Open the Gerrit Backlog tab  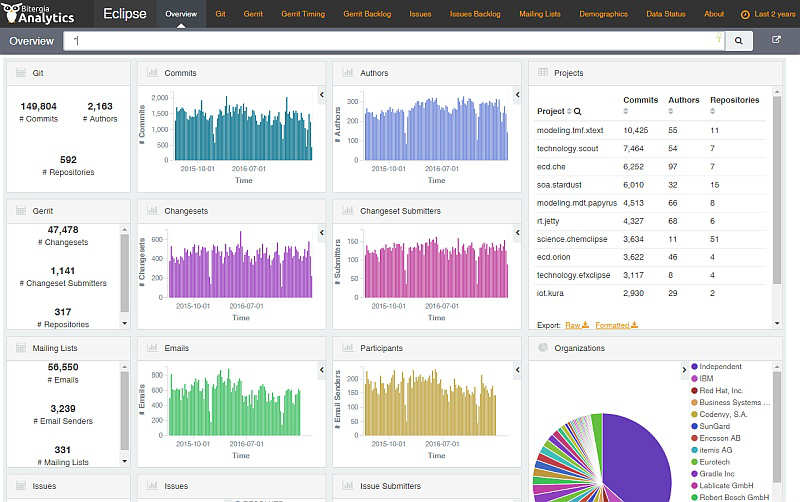click(367, 14)
